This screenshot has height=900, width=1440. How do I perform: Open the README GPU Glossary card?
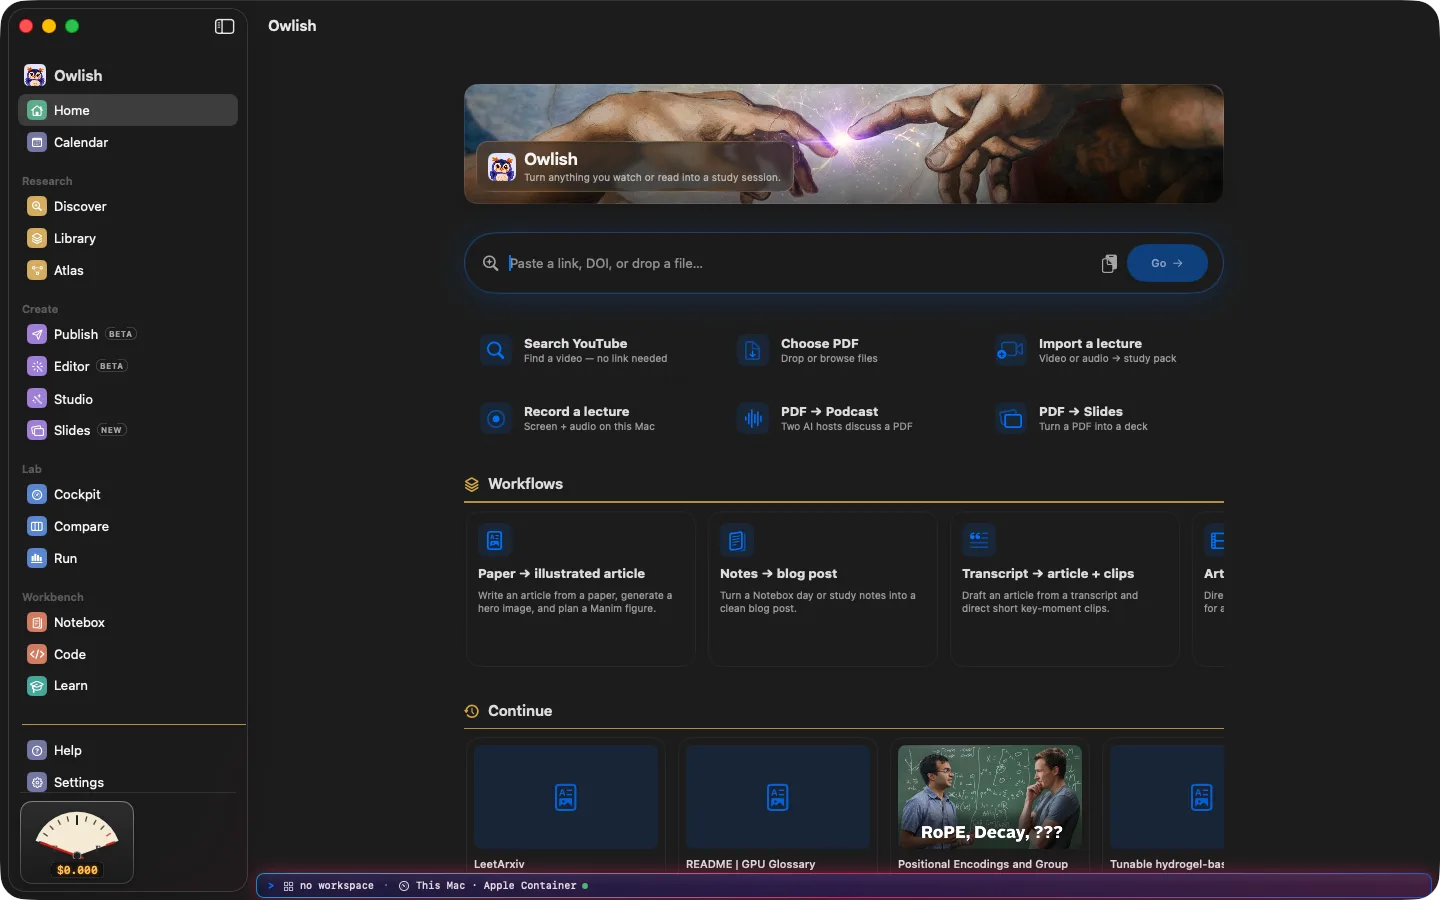click(x=778, y=806)
